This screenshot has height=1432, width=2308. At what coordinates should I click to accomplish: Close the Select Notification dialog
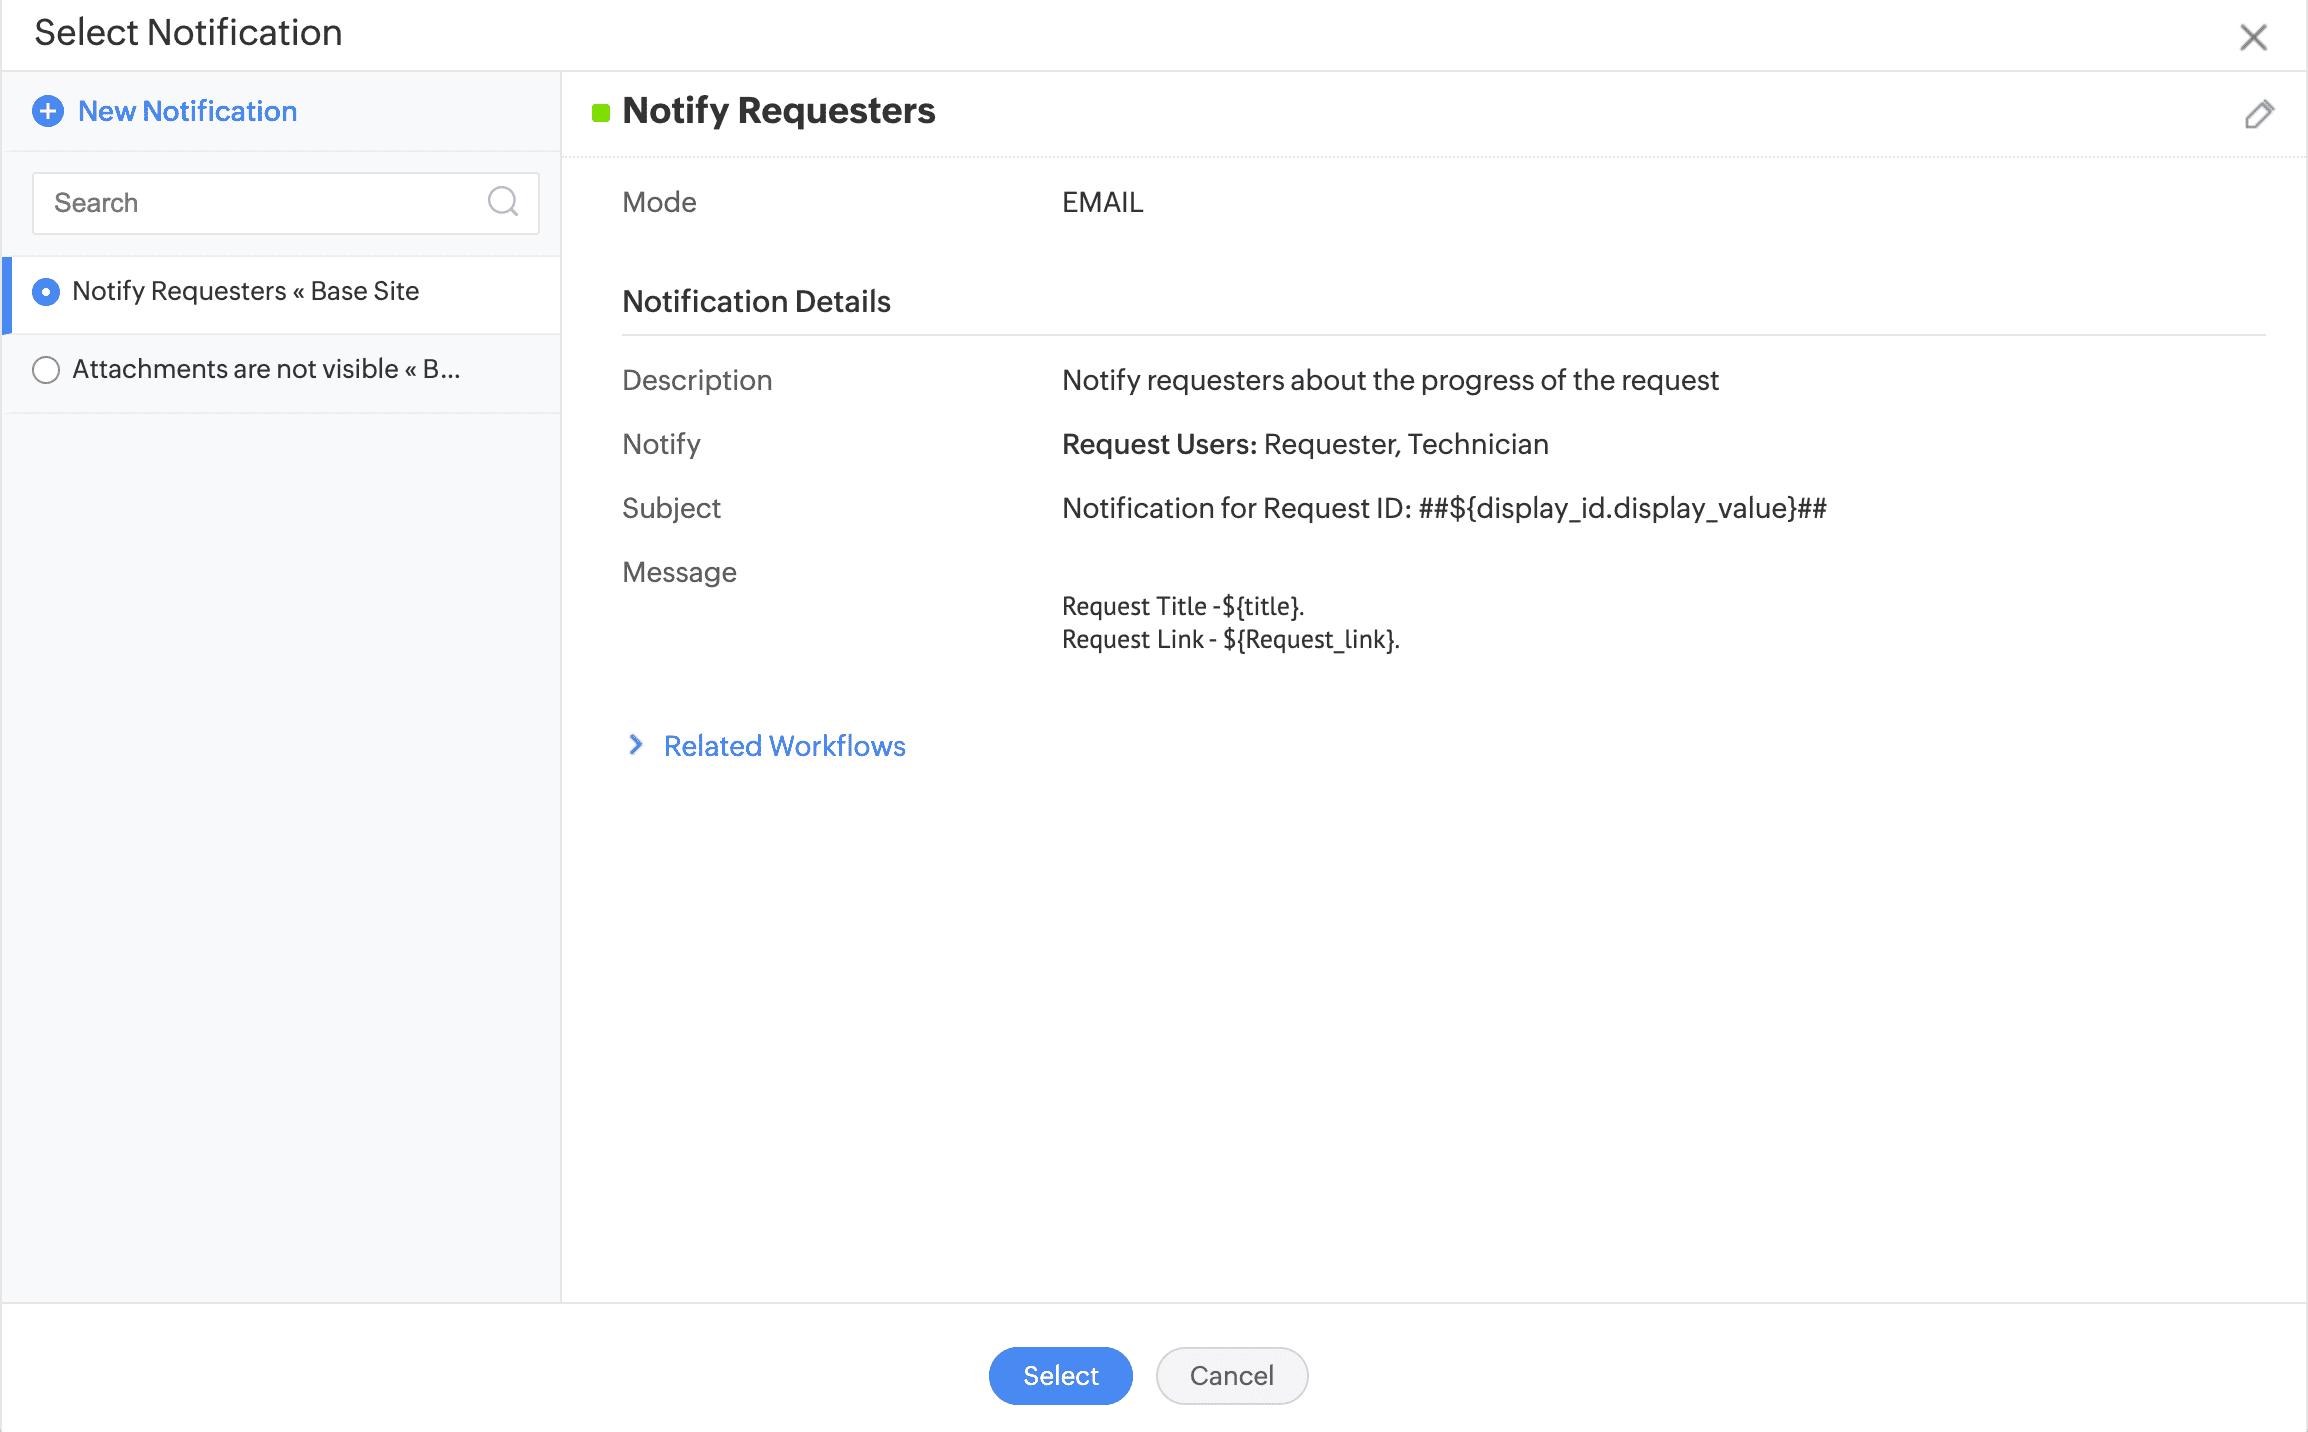click(x=2252, y=37)
